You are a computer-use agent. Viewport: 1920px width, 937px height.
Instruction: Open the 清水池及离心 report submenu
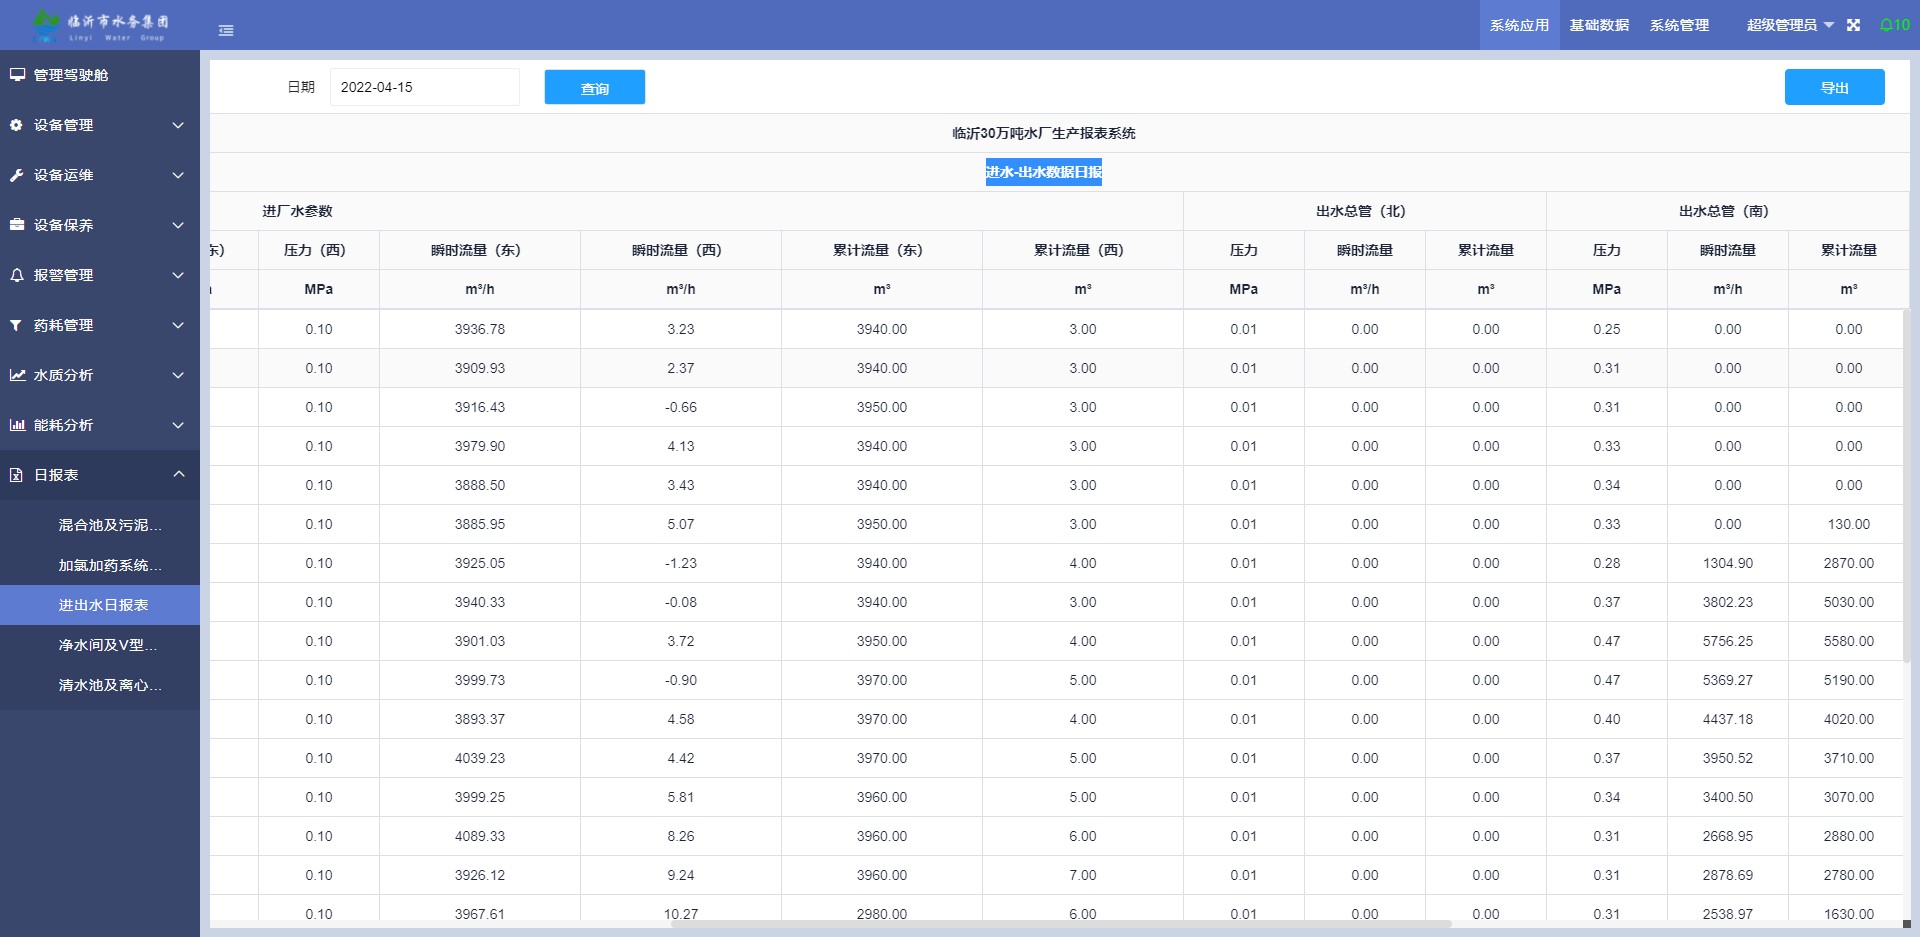(x=100, y=685)
